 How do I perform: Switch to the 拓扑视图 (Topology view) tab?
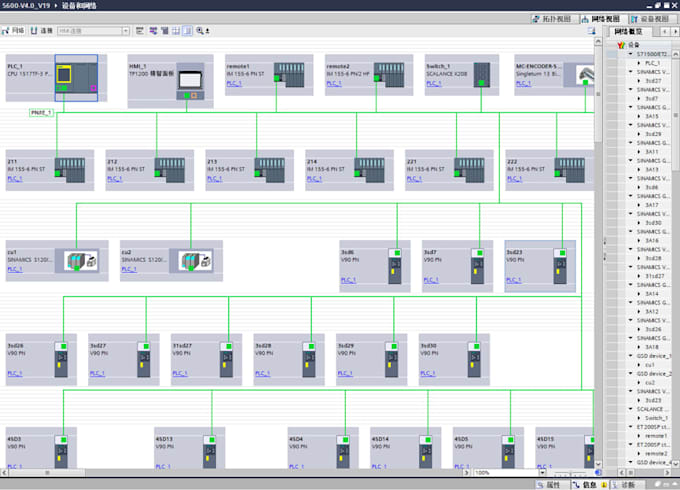[553, 19]
